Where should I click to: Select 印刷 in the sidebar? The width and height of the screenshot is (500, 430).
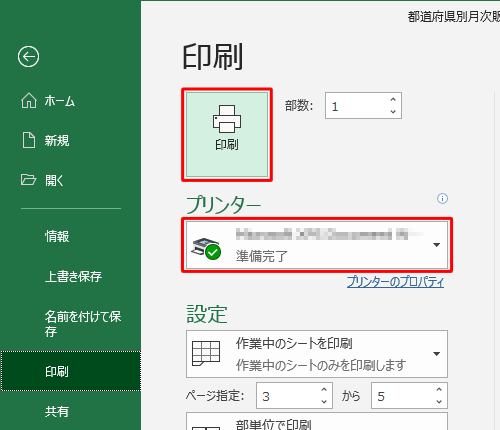tap(70, 371)
